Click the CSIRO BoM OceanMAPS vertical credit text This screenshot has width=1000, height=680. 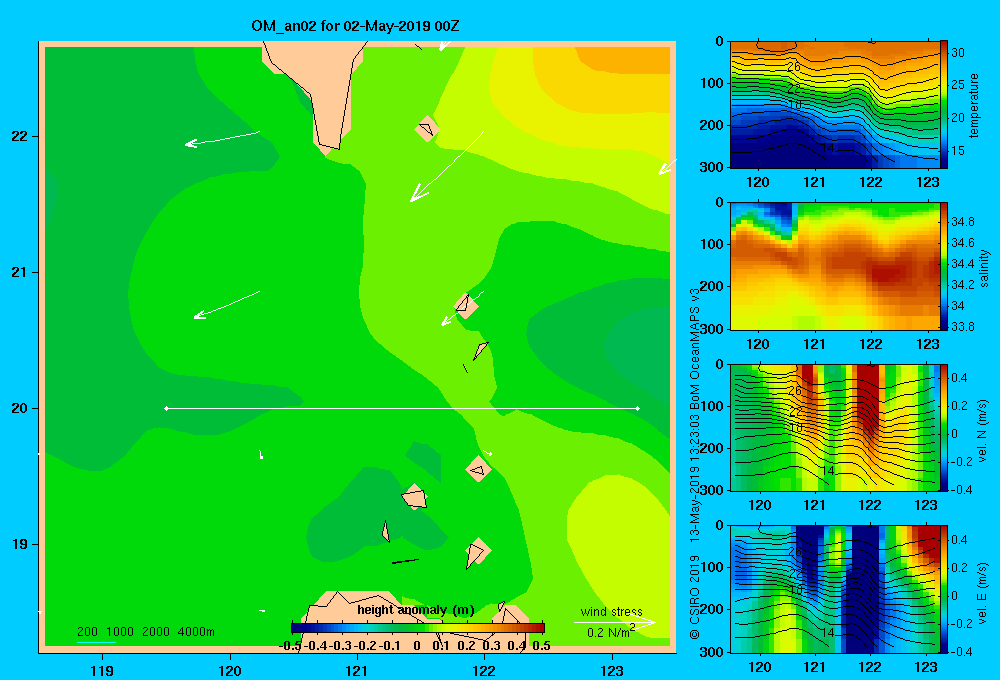coord(695,462)
